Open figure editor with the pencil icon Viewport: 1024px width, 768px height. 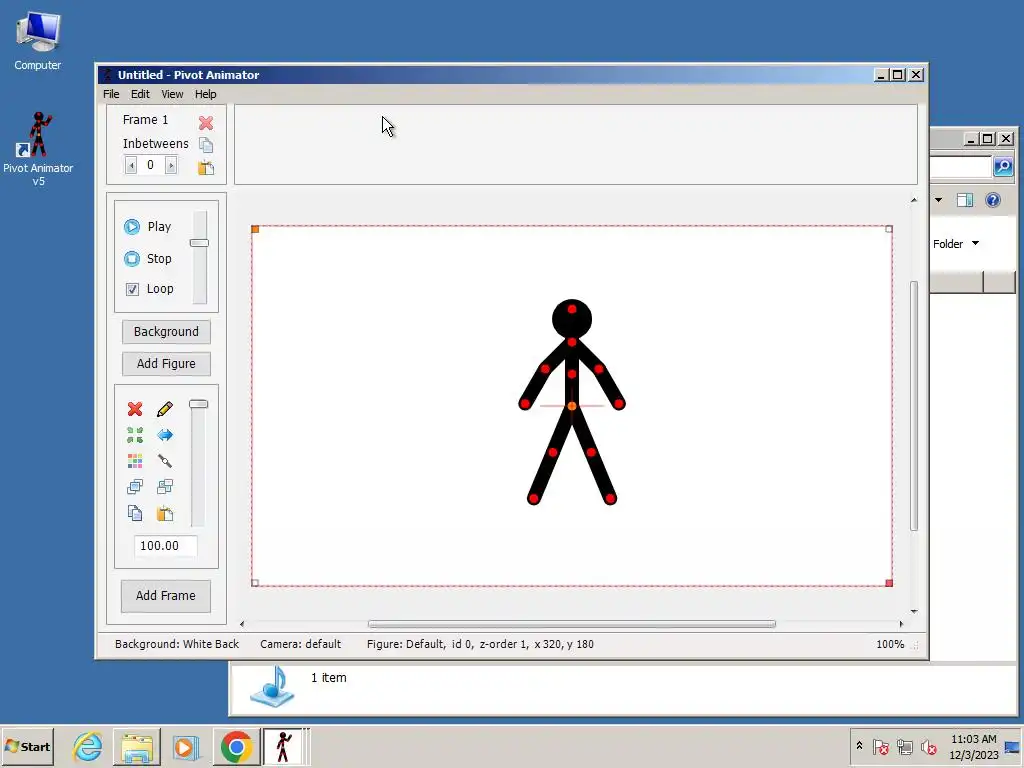coord(165,409)
